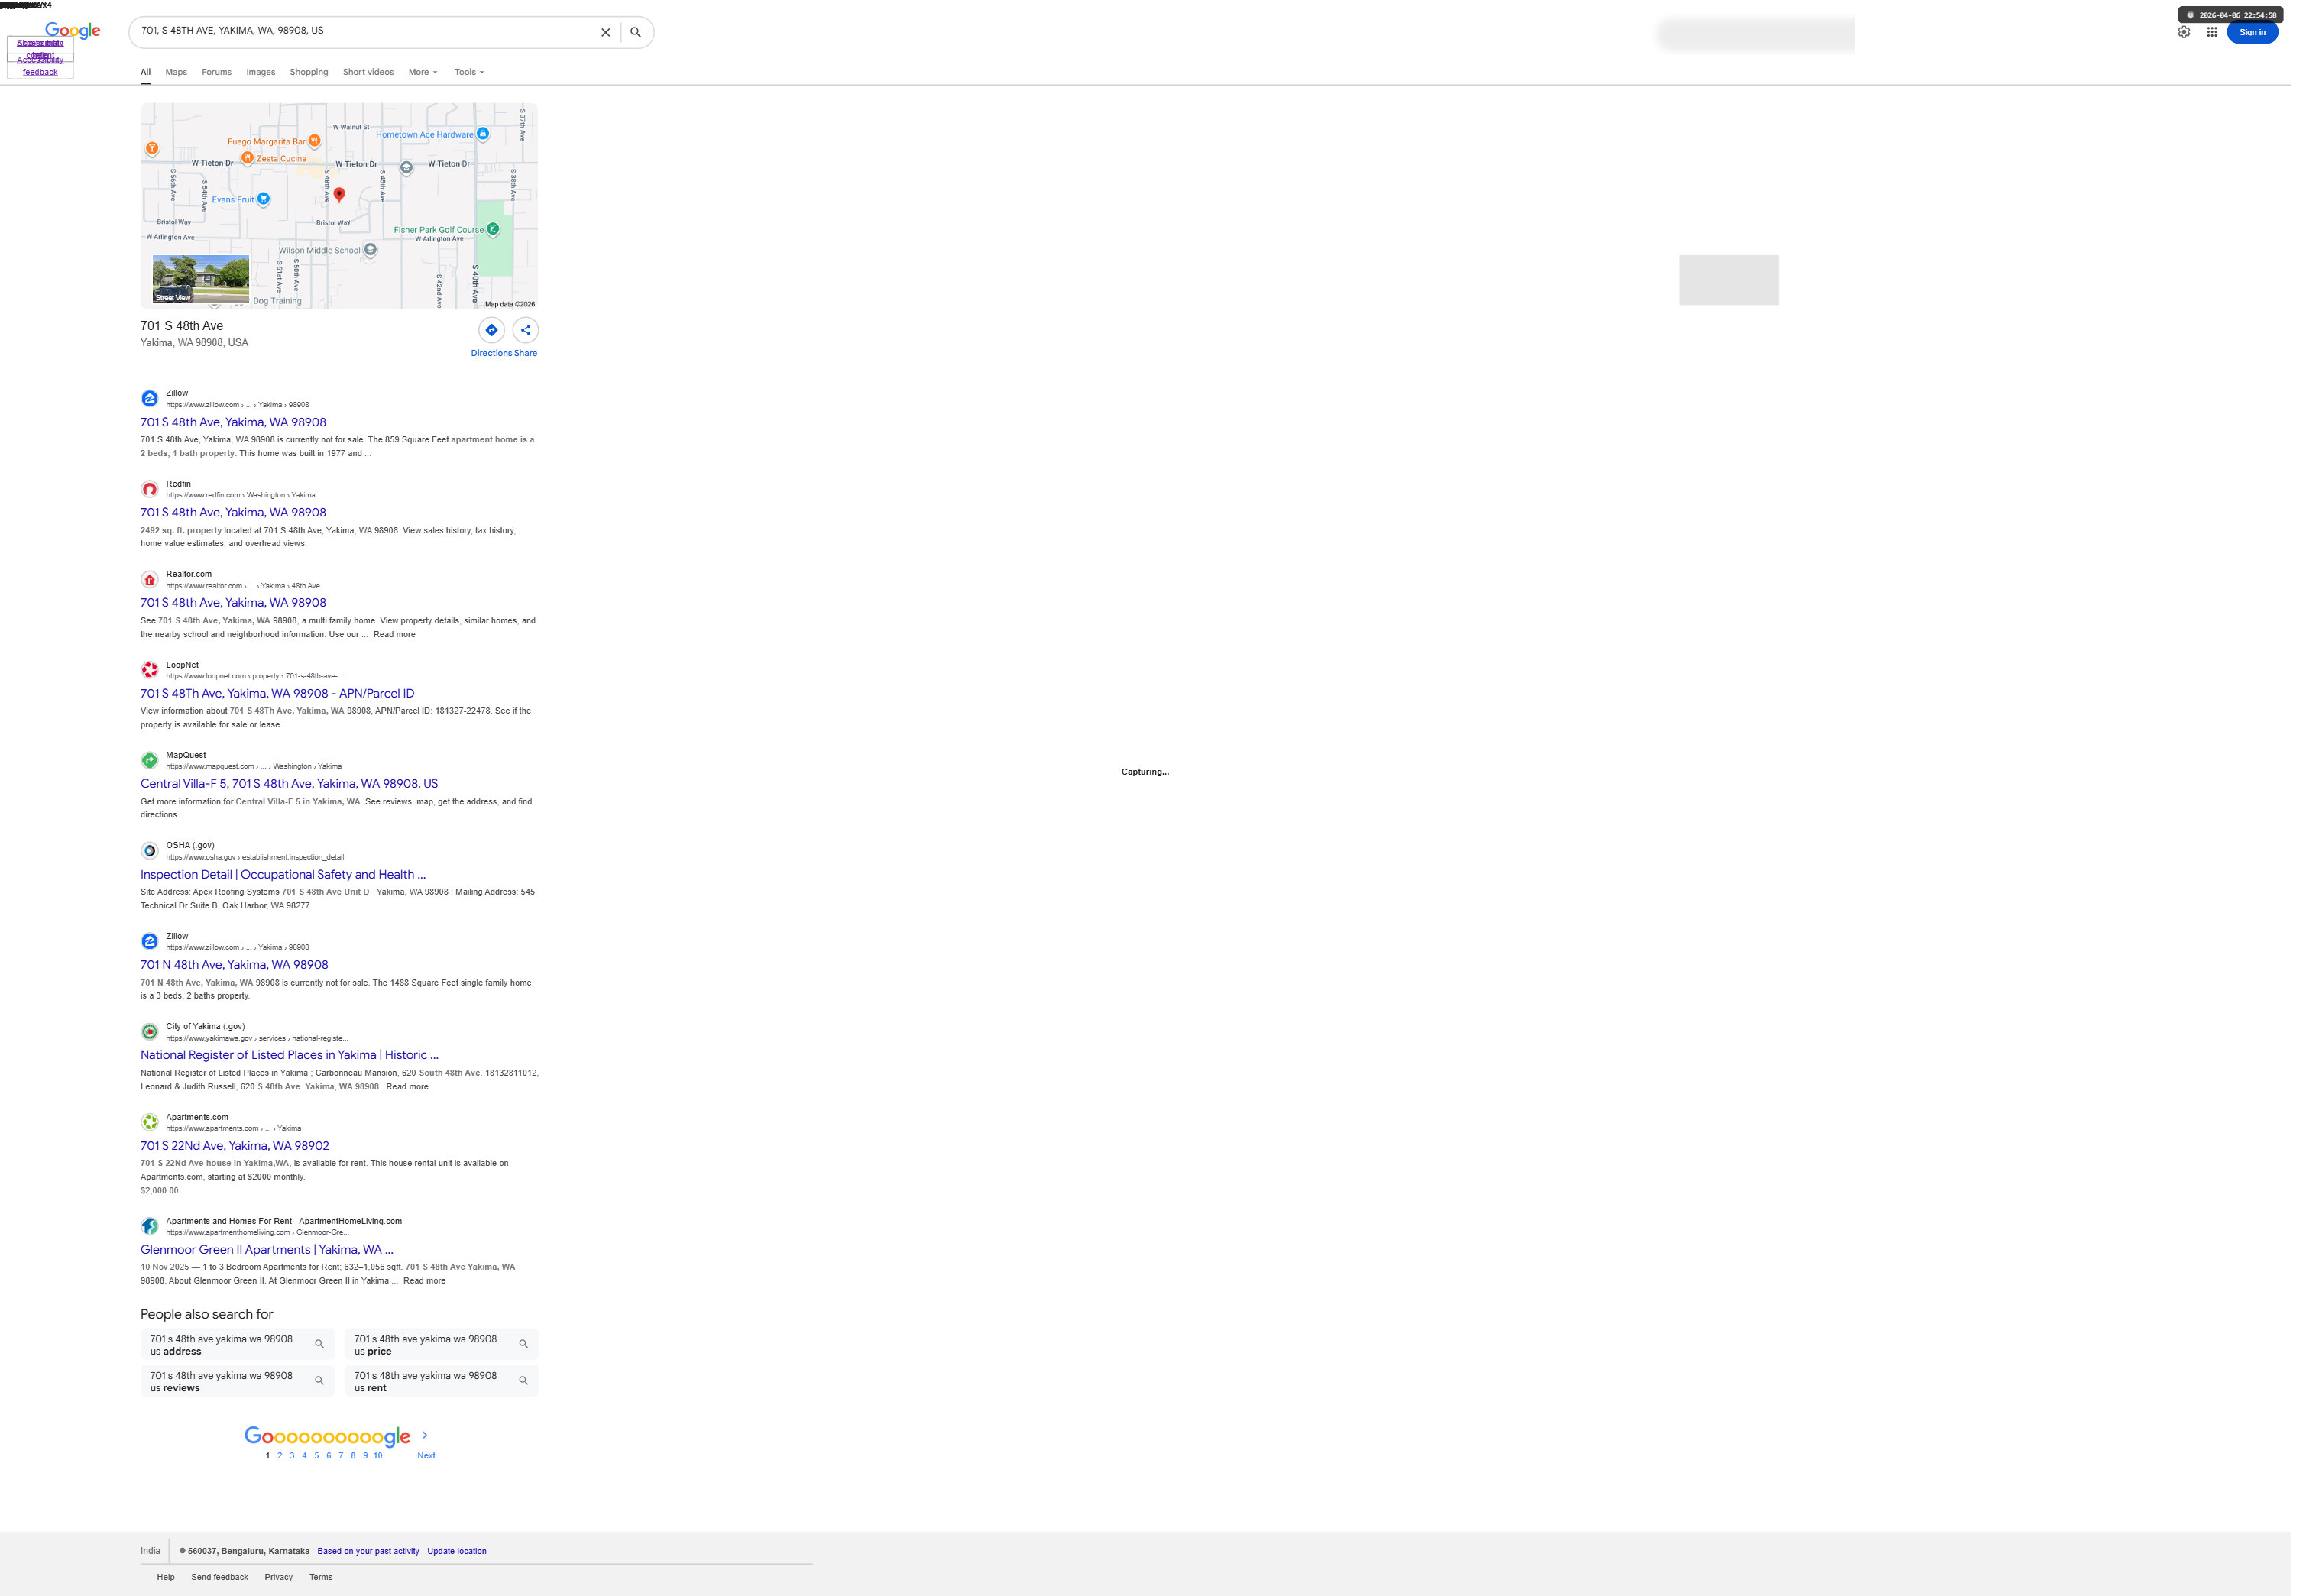Read more on the Realtor.com snippet
The image size is (2319, 1596).
tap(394, 635)
